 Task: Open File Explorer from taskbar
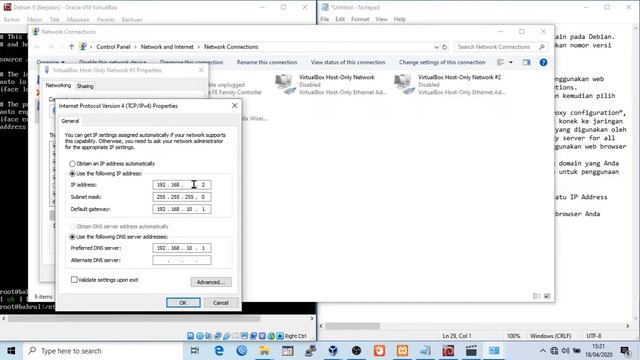(x=264, y=351)
